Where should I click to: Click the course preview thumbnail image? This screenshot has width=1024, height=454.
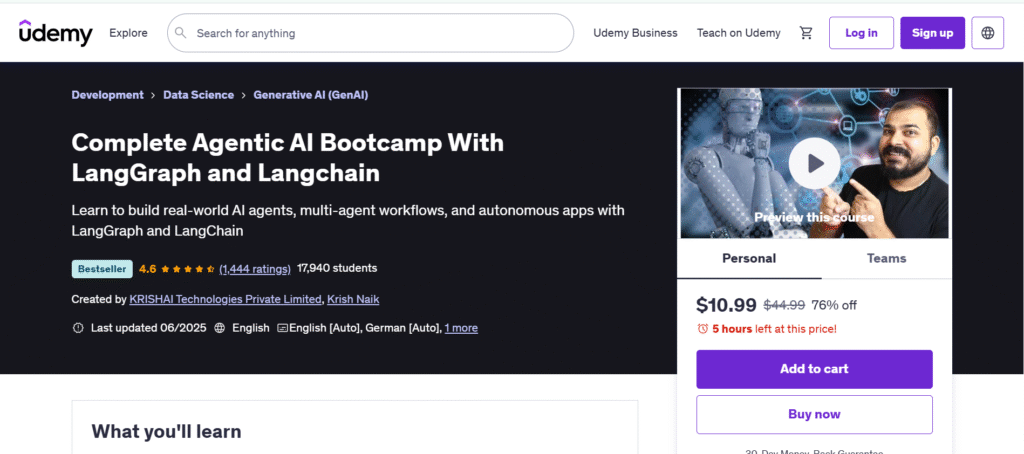[x=814, y=163]
